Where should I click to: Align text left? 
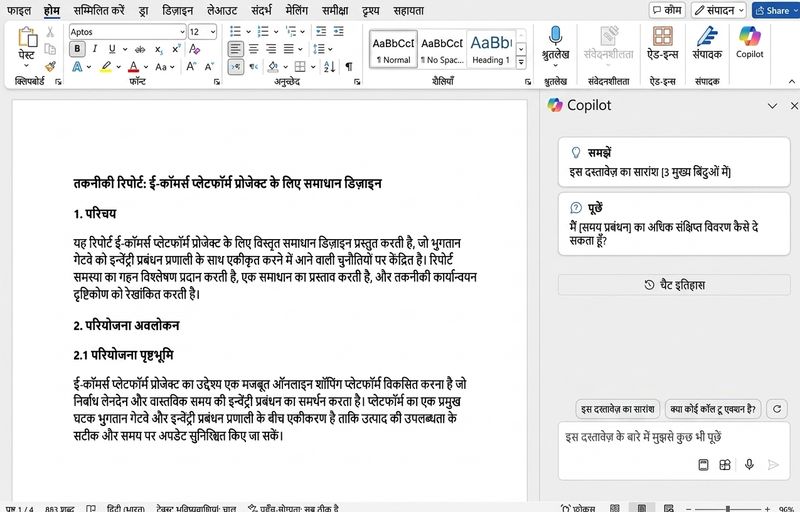pyautogui.click(x=235, y=49)
